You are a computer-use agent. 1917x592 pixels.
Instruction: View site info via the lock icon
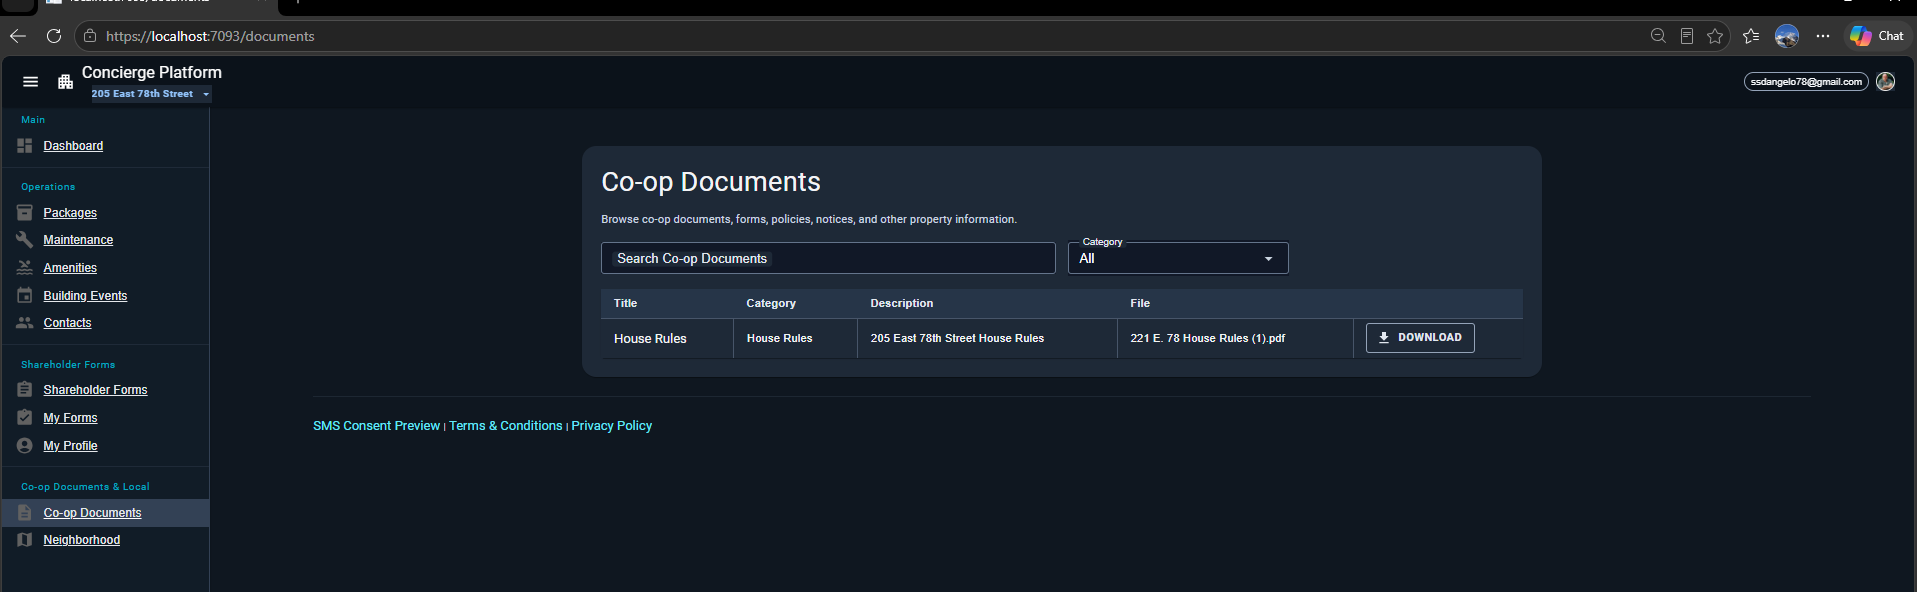(x=90, y=36)
